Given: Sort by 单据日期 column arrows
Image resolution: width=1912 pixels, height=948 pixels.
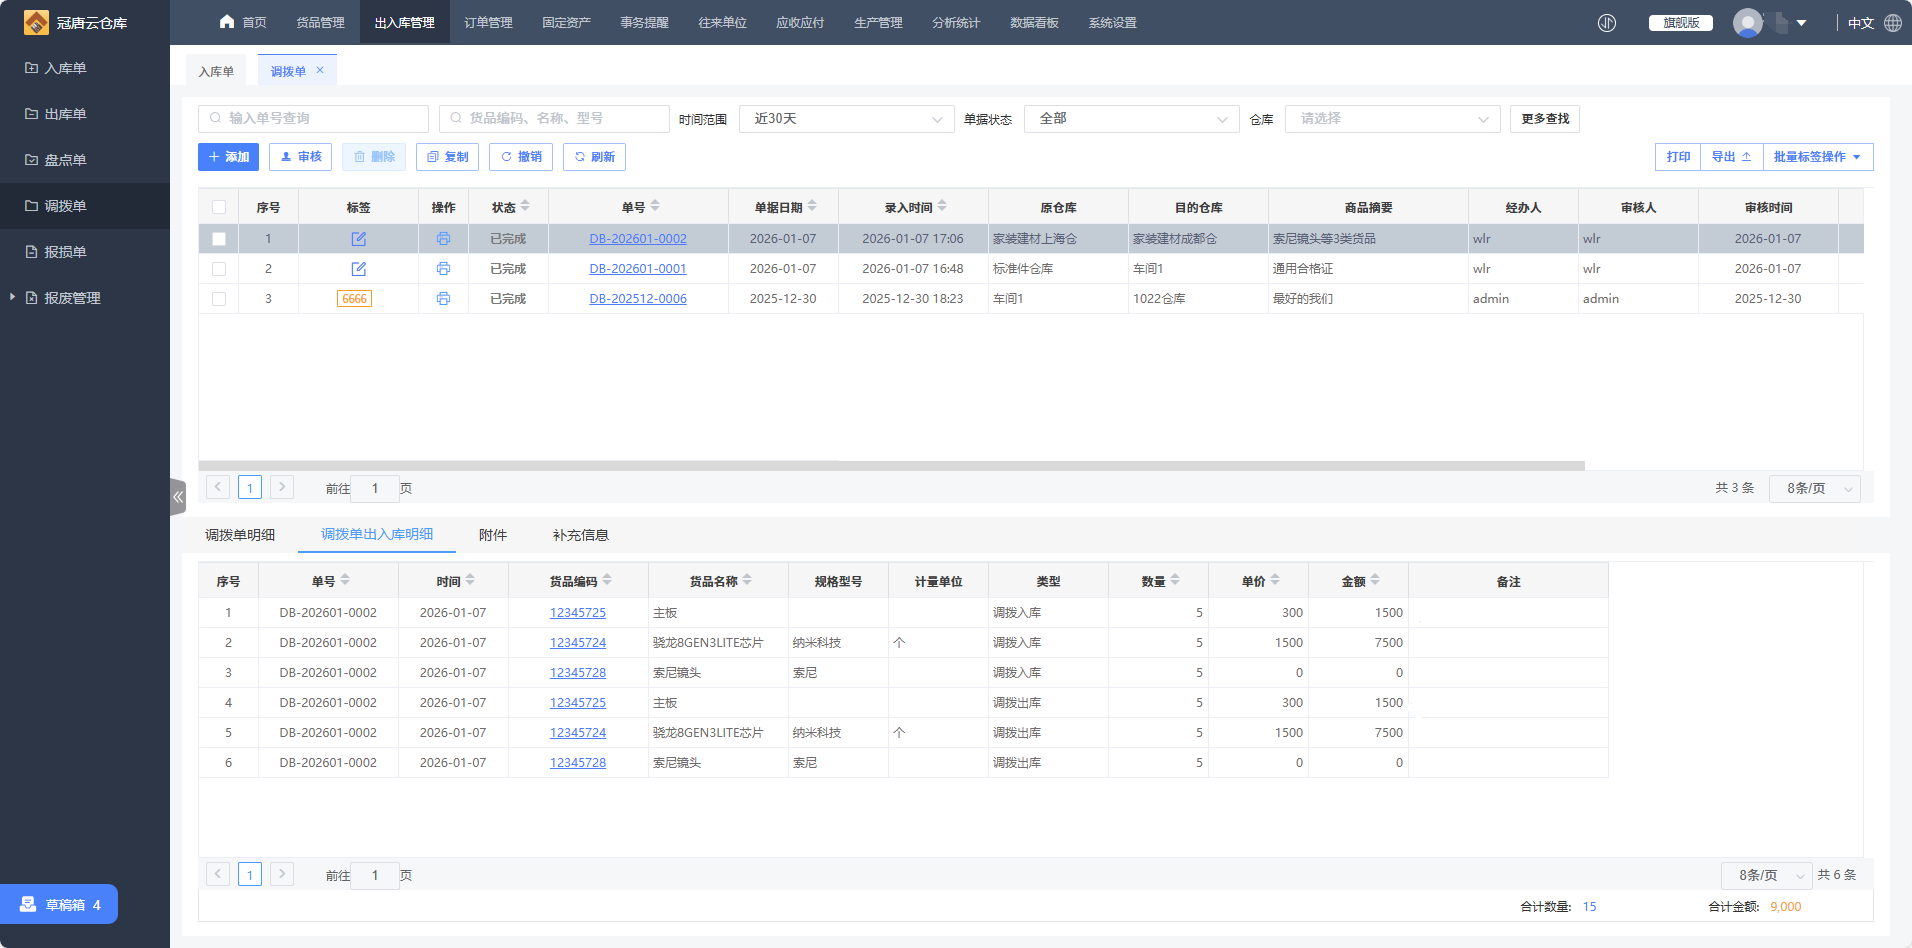Looking at the screenshot, I should coord(812,206).
